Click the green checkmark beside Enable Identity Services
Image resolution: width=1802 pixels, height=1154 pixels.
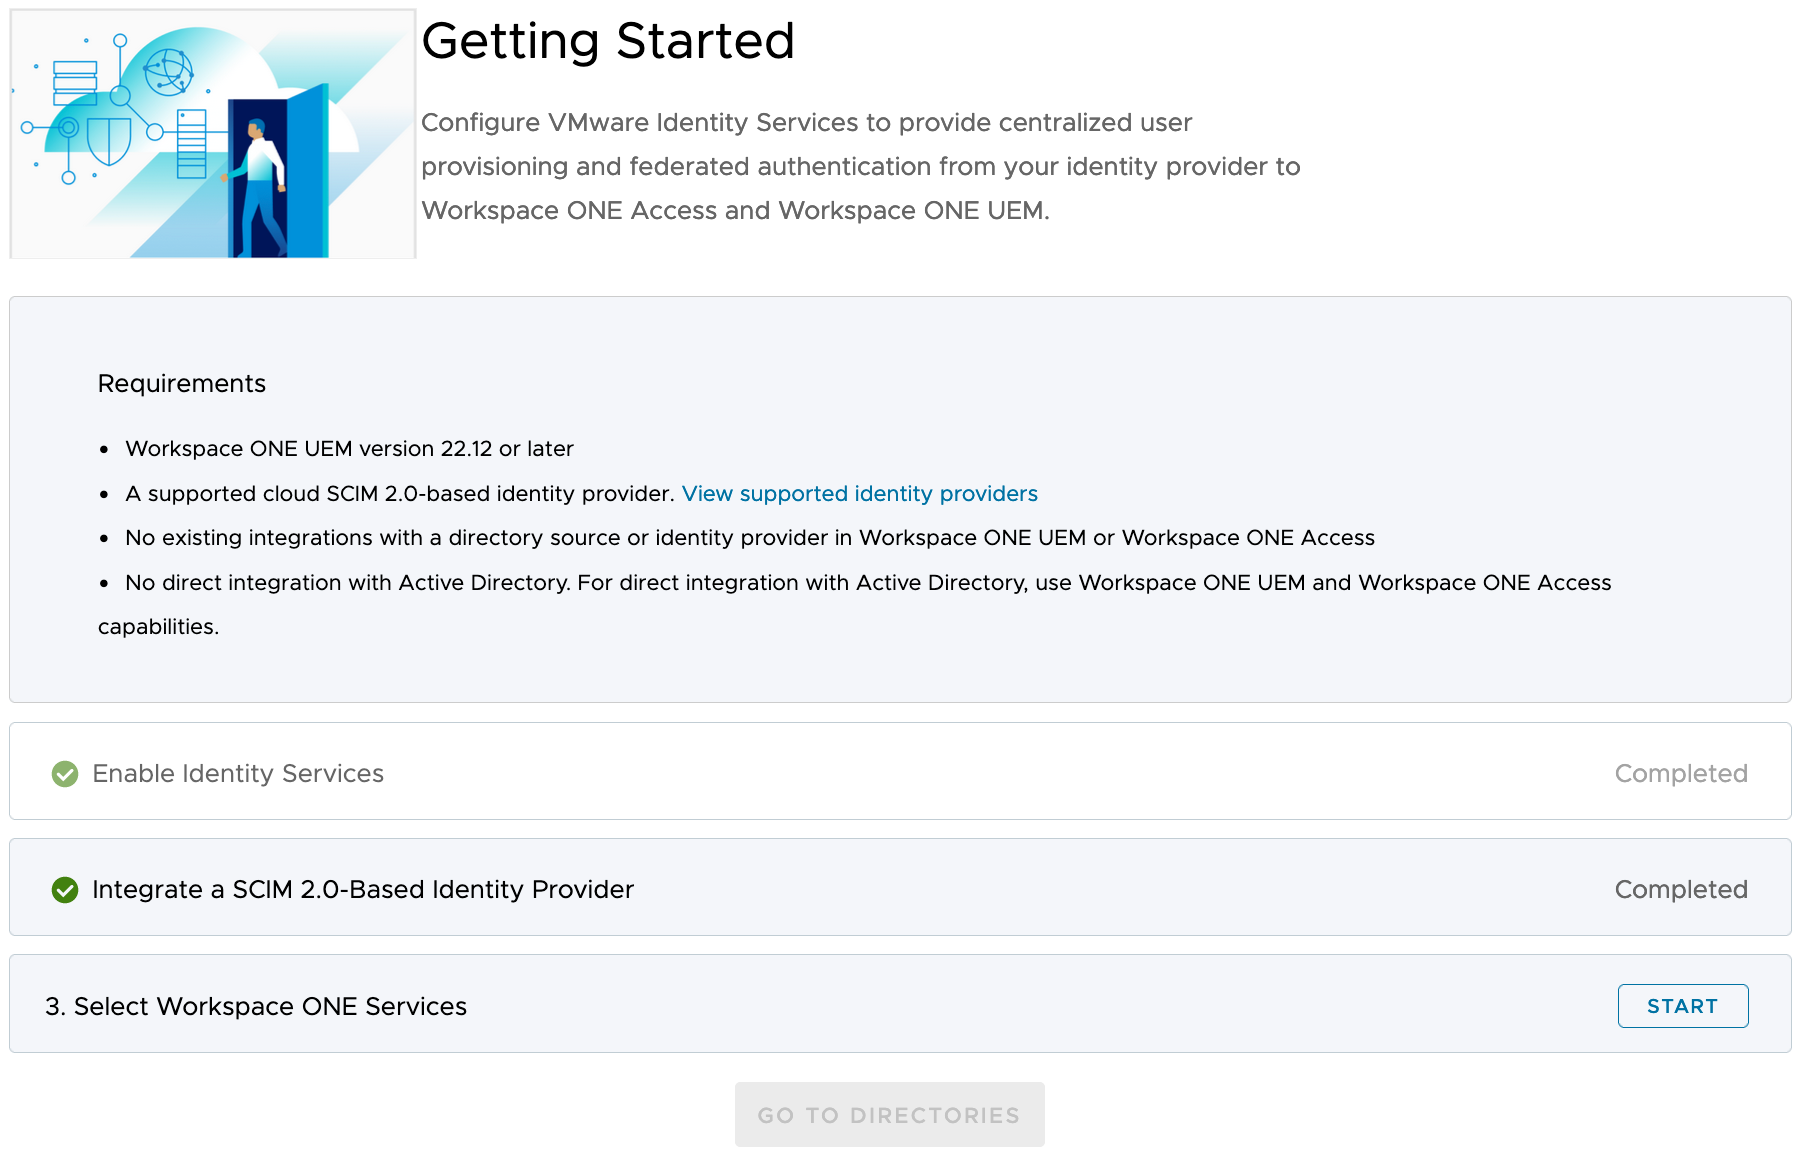pos(65,774)
